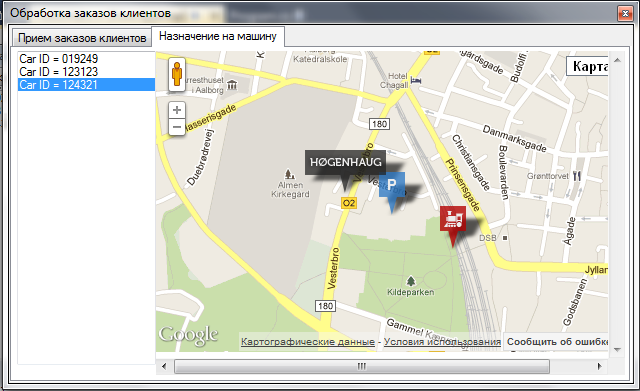Screen dimensions: 640x391
Task: Select the Назначение на машину tab
Action: click(218, 36)
